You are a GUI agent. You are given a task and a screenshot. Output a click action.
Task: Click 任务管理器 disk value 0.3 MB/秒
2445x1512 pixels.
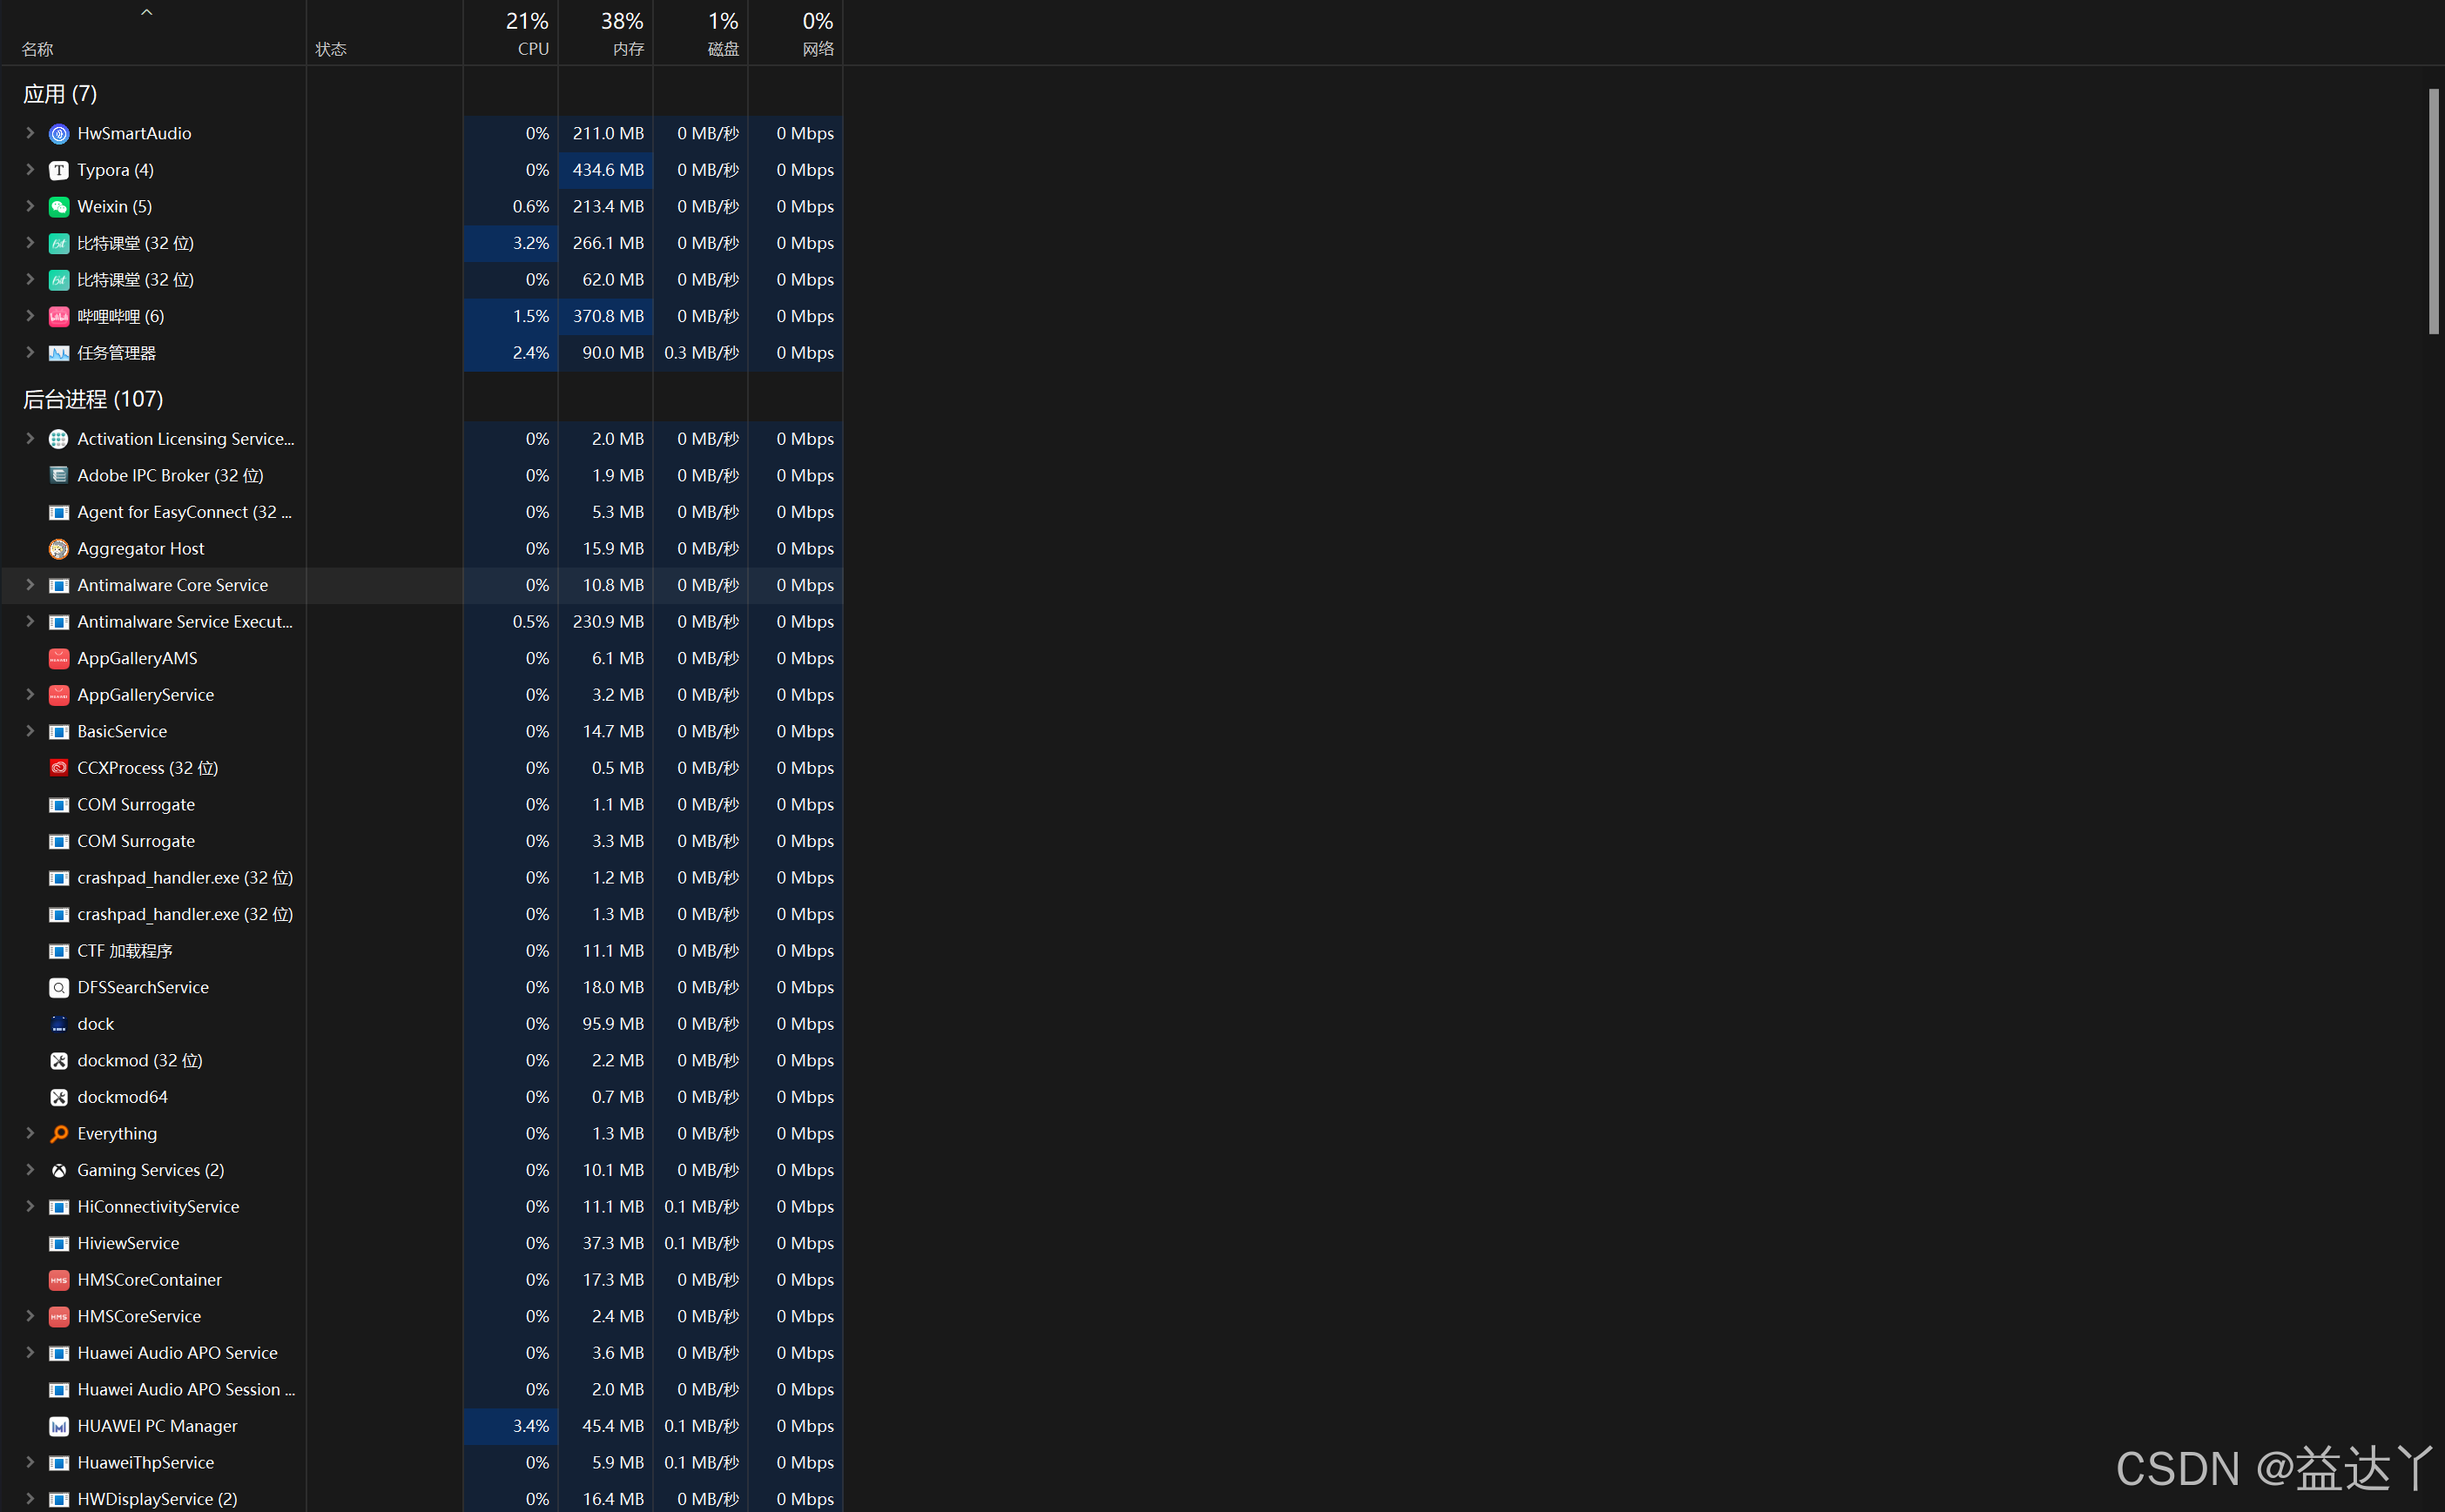click(702, 353)
